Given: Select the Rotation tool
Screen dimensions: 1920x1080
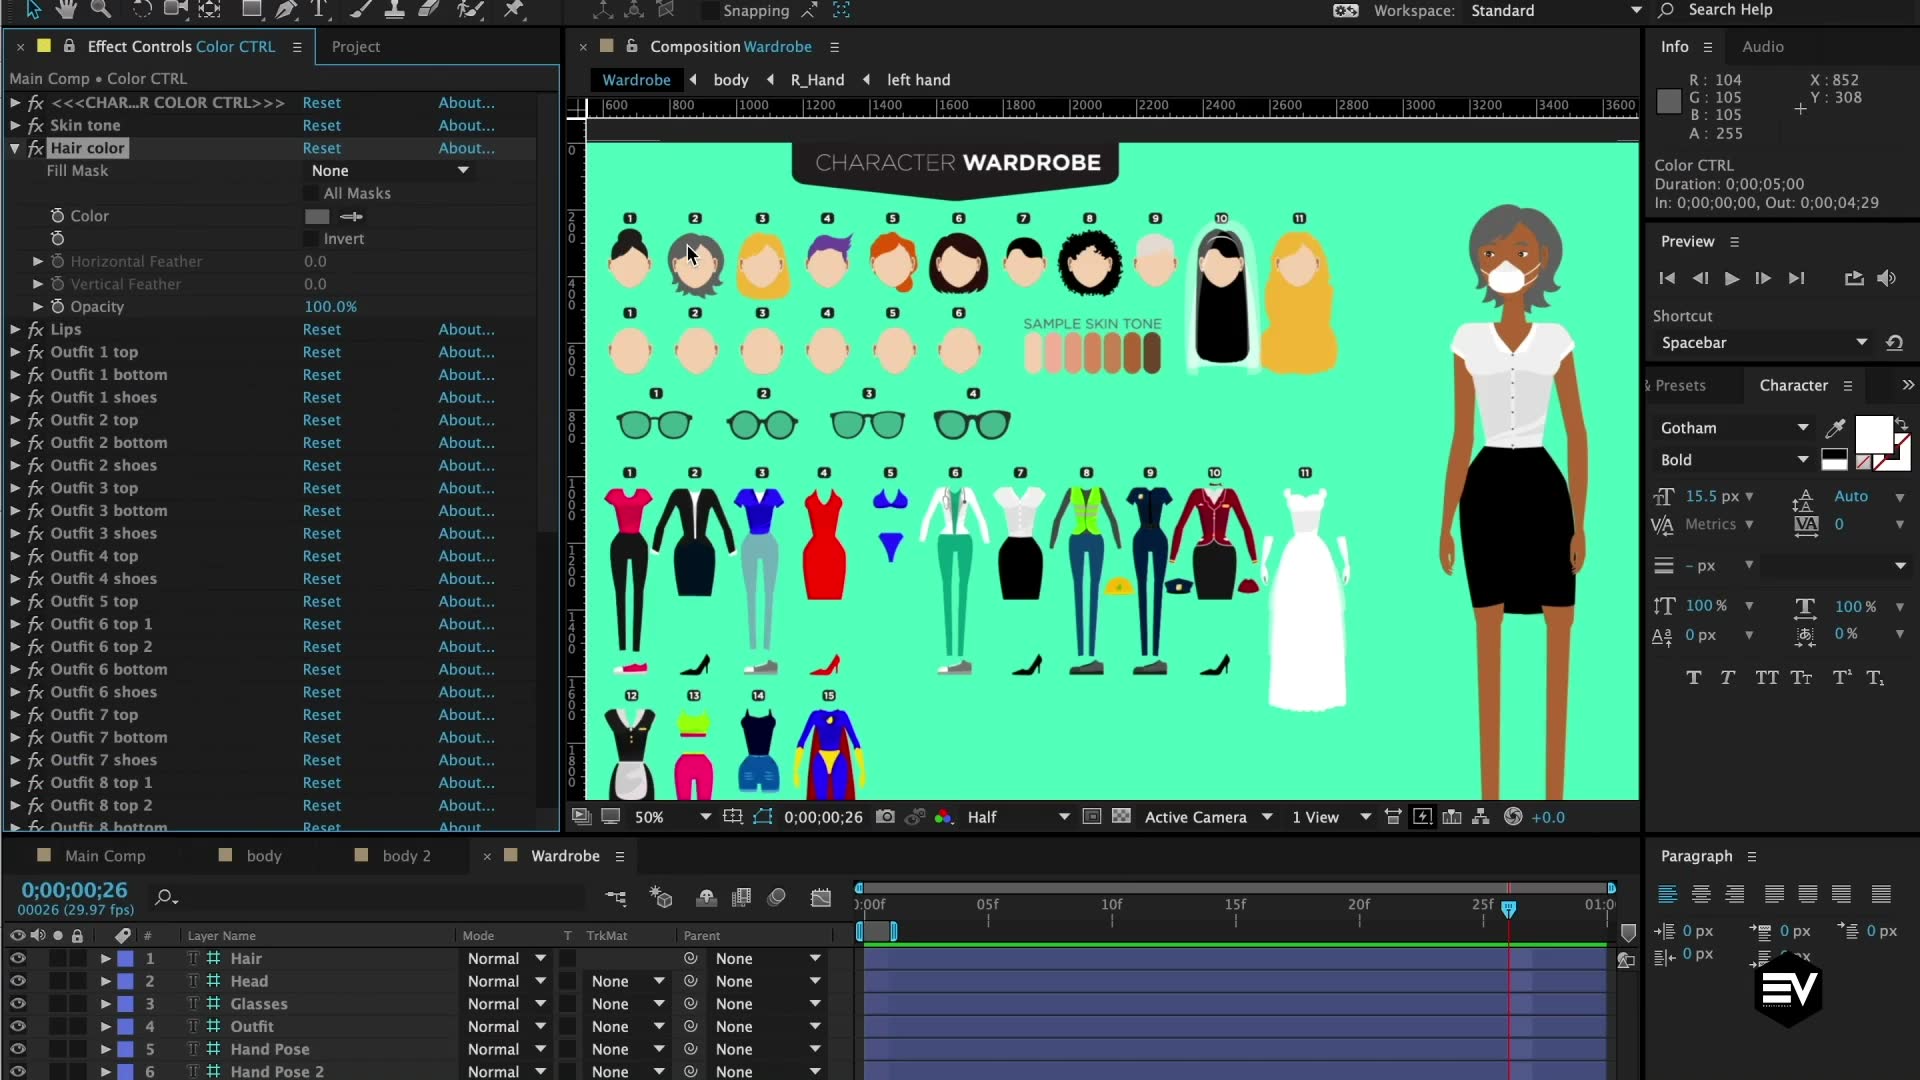Looking at the screenshot, I should click(x=142, y=9).
